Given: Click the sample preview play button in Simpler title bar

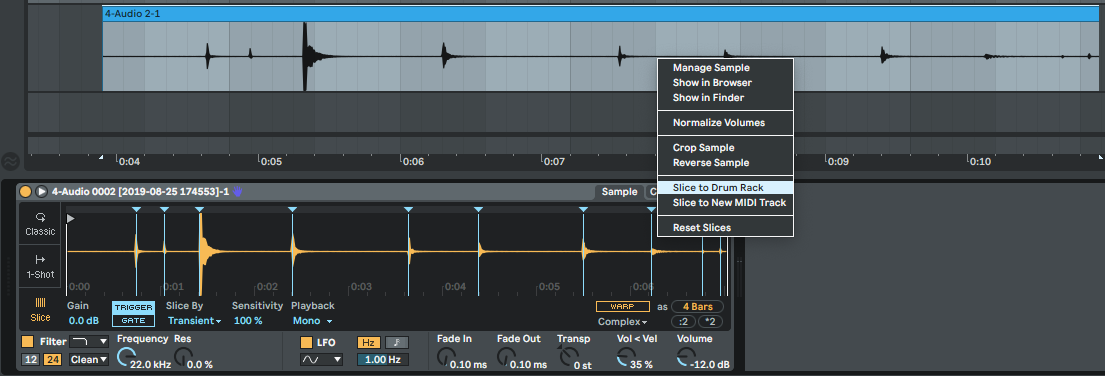Looking at the screenshot, I should coord(42,192).
